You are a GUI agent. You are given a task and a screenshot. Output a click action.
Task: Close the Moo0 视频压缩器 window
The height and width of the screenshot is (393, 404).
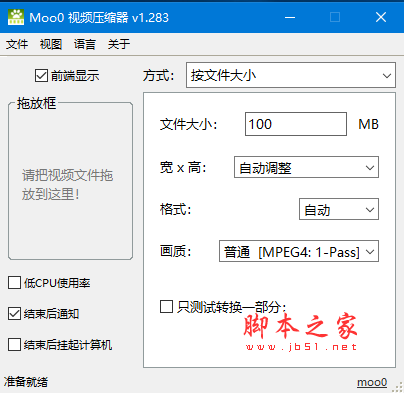pyautogui.click(x=381, y=17)
